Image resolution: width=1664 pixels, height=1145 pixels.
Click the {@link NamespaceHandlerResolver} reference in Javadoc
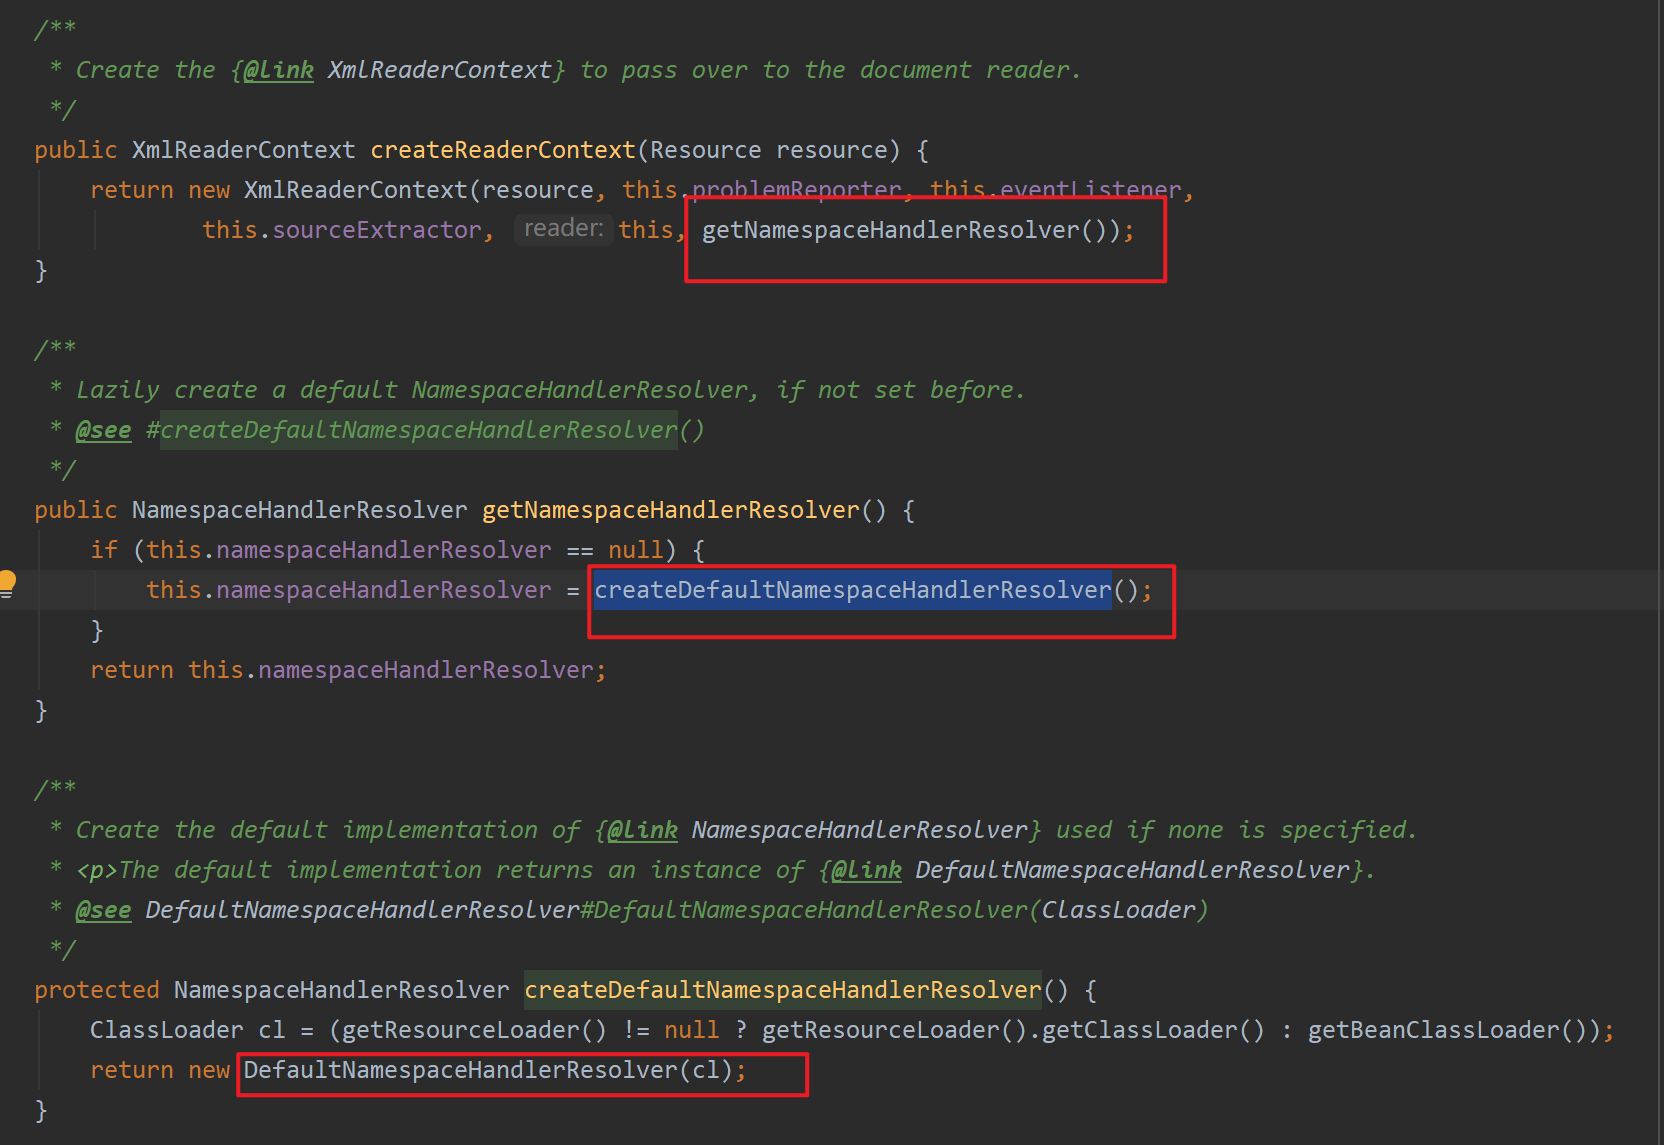[819, 830]
